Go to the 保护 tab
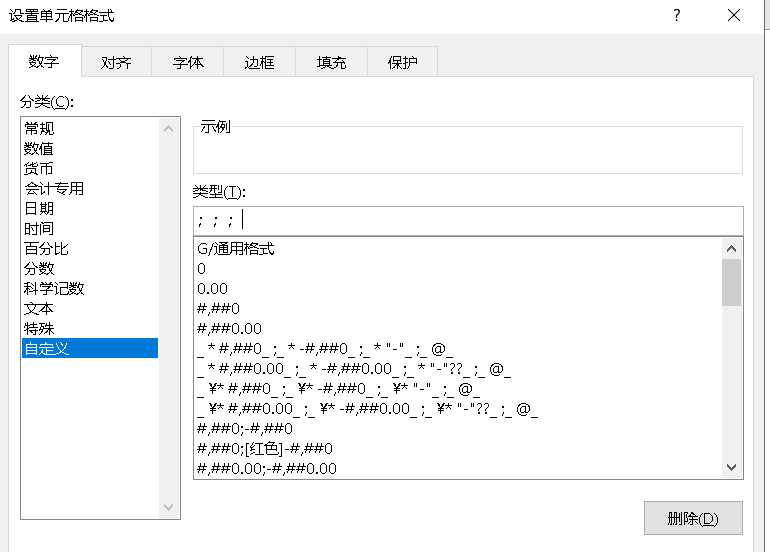 click(402, 62)
